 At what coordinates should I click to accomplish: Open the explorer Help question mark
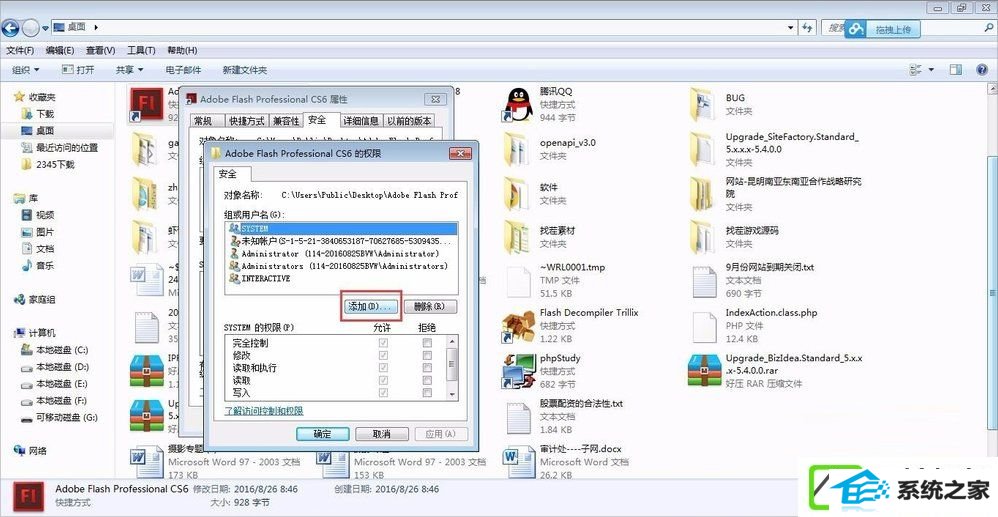click(982, 69)
